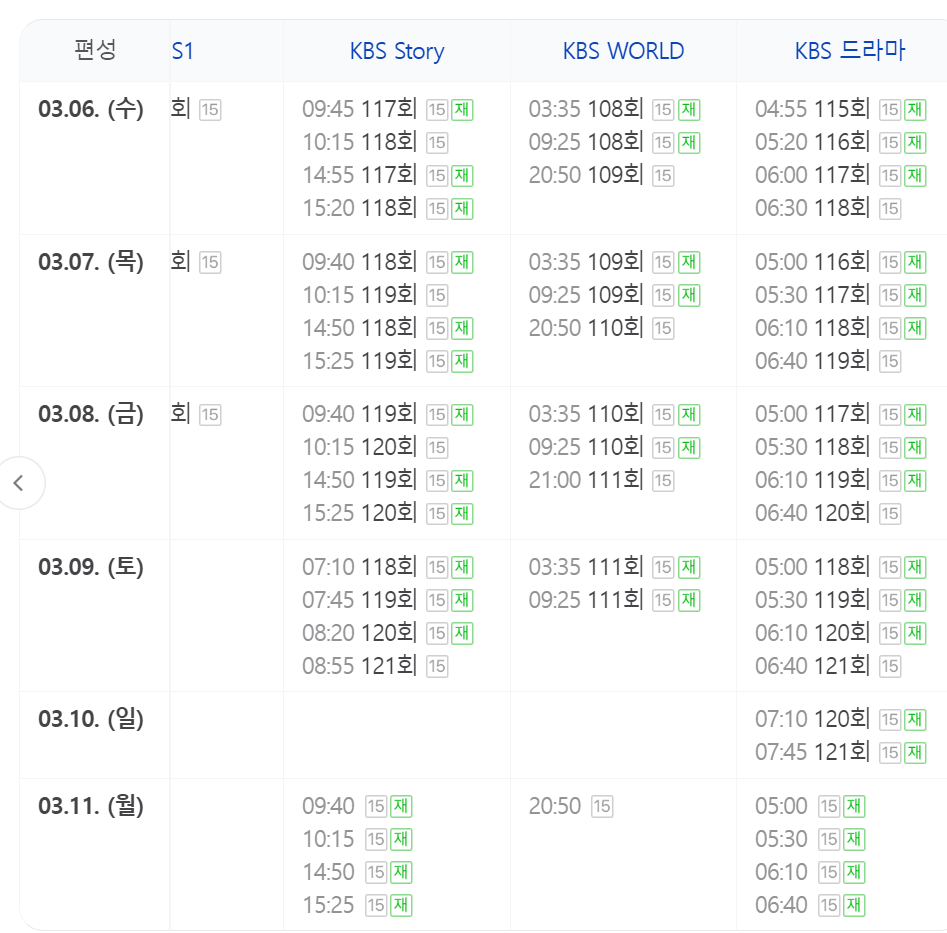947x933 pixels.
Task: Click KBS Story 14:50 118회 entry
Action: [x=387, y=328]
